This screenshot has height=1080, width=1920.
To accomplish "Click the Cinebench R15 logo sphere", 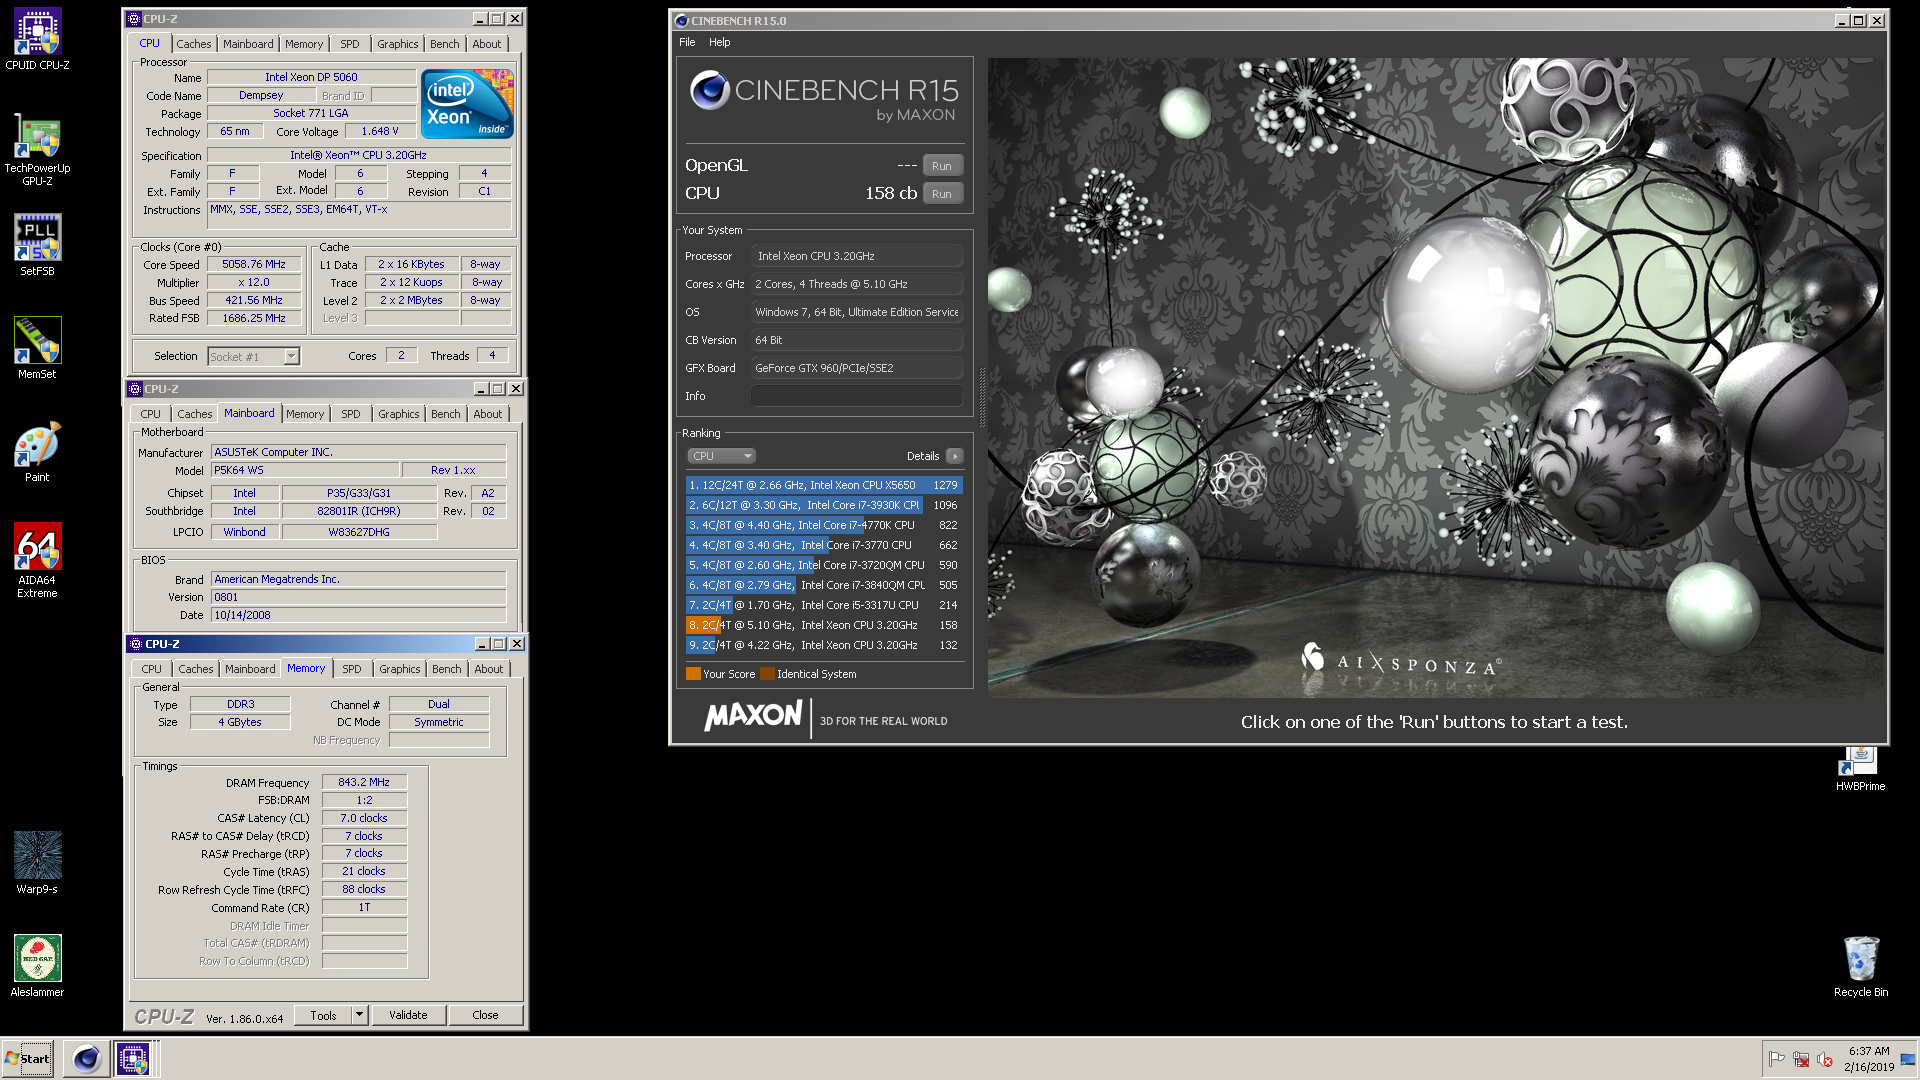I will (709, 90).
